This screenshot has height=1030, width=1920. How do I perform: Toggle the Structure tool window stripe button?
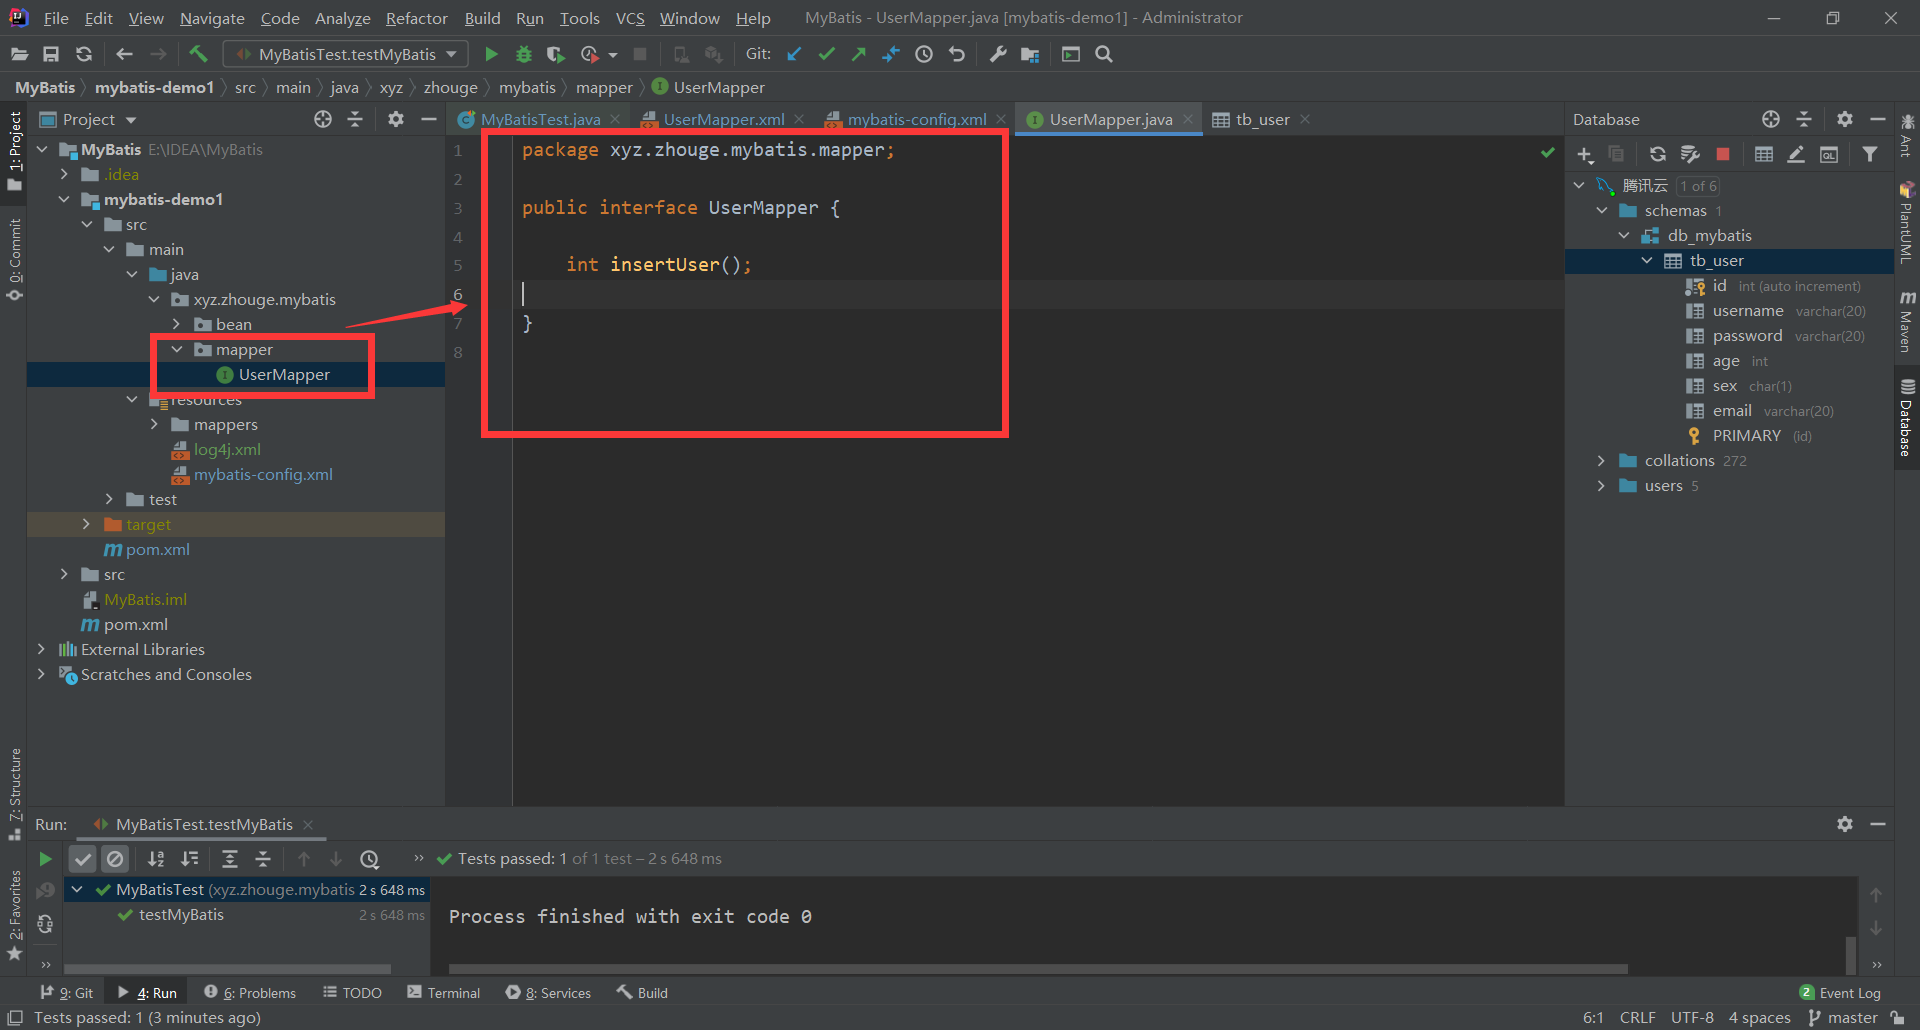(x=15, y=794)
